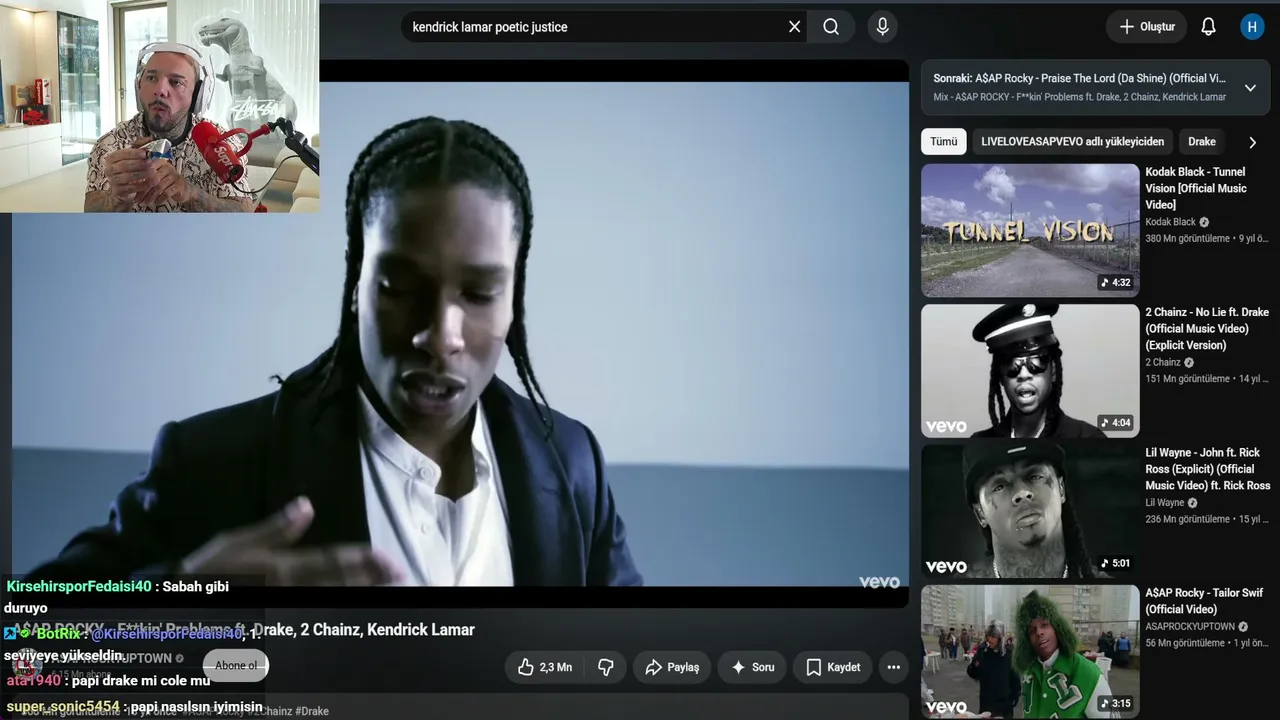This screenshot has height=720, width=1280.
Task: Open Kodak Black Tunnel Vision thumbnail
Action: (1030, 231)
